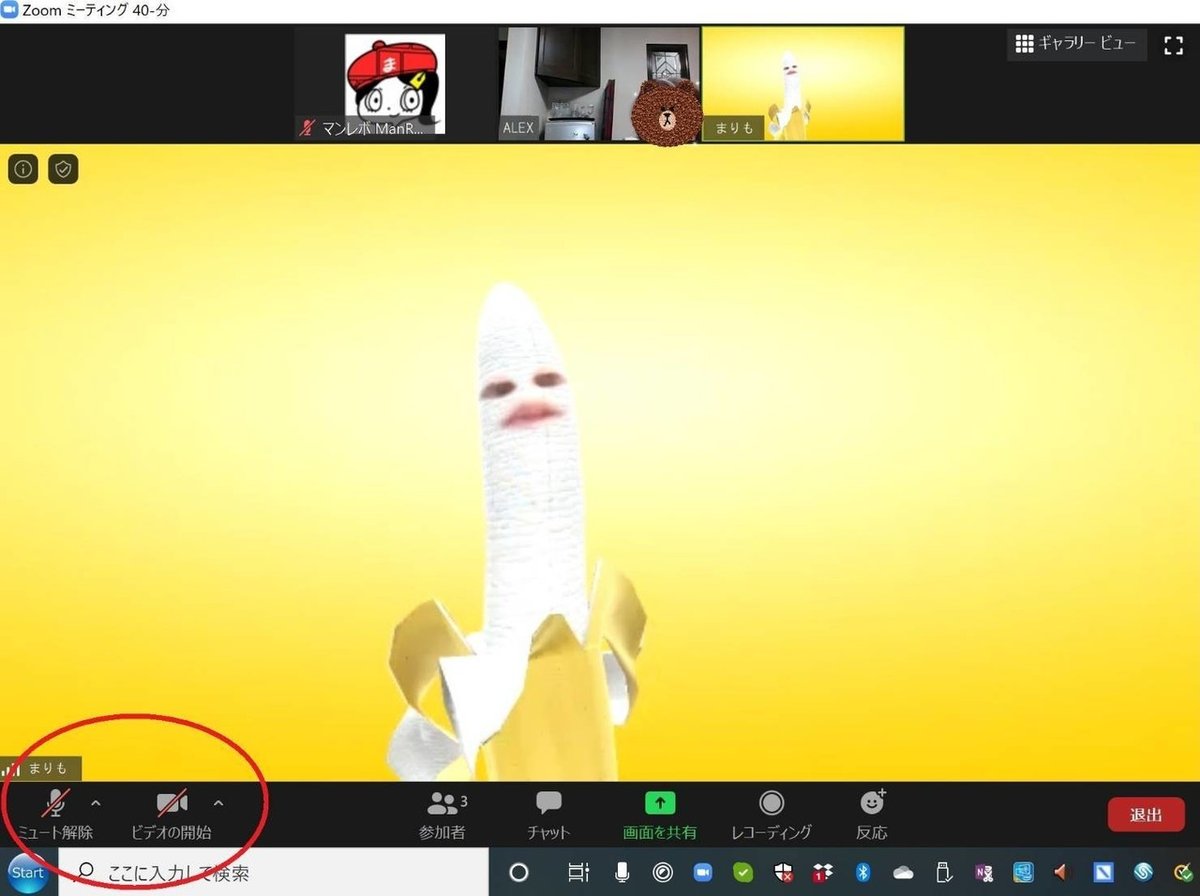
Task: Click the Dropbox icon in system tray
Action: pos(823,872)
